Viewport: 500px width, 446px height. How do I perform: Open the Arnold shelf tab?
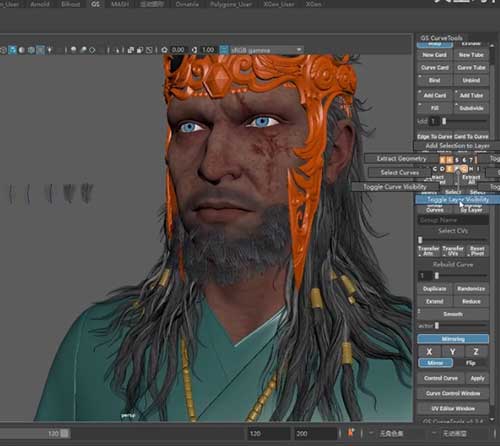click(x=39, y=4)
